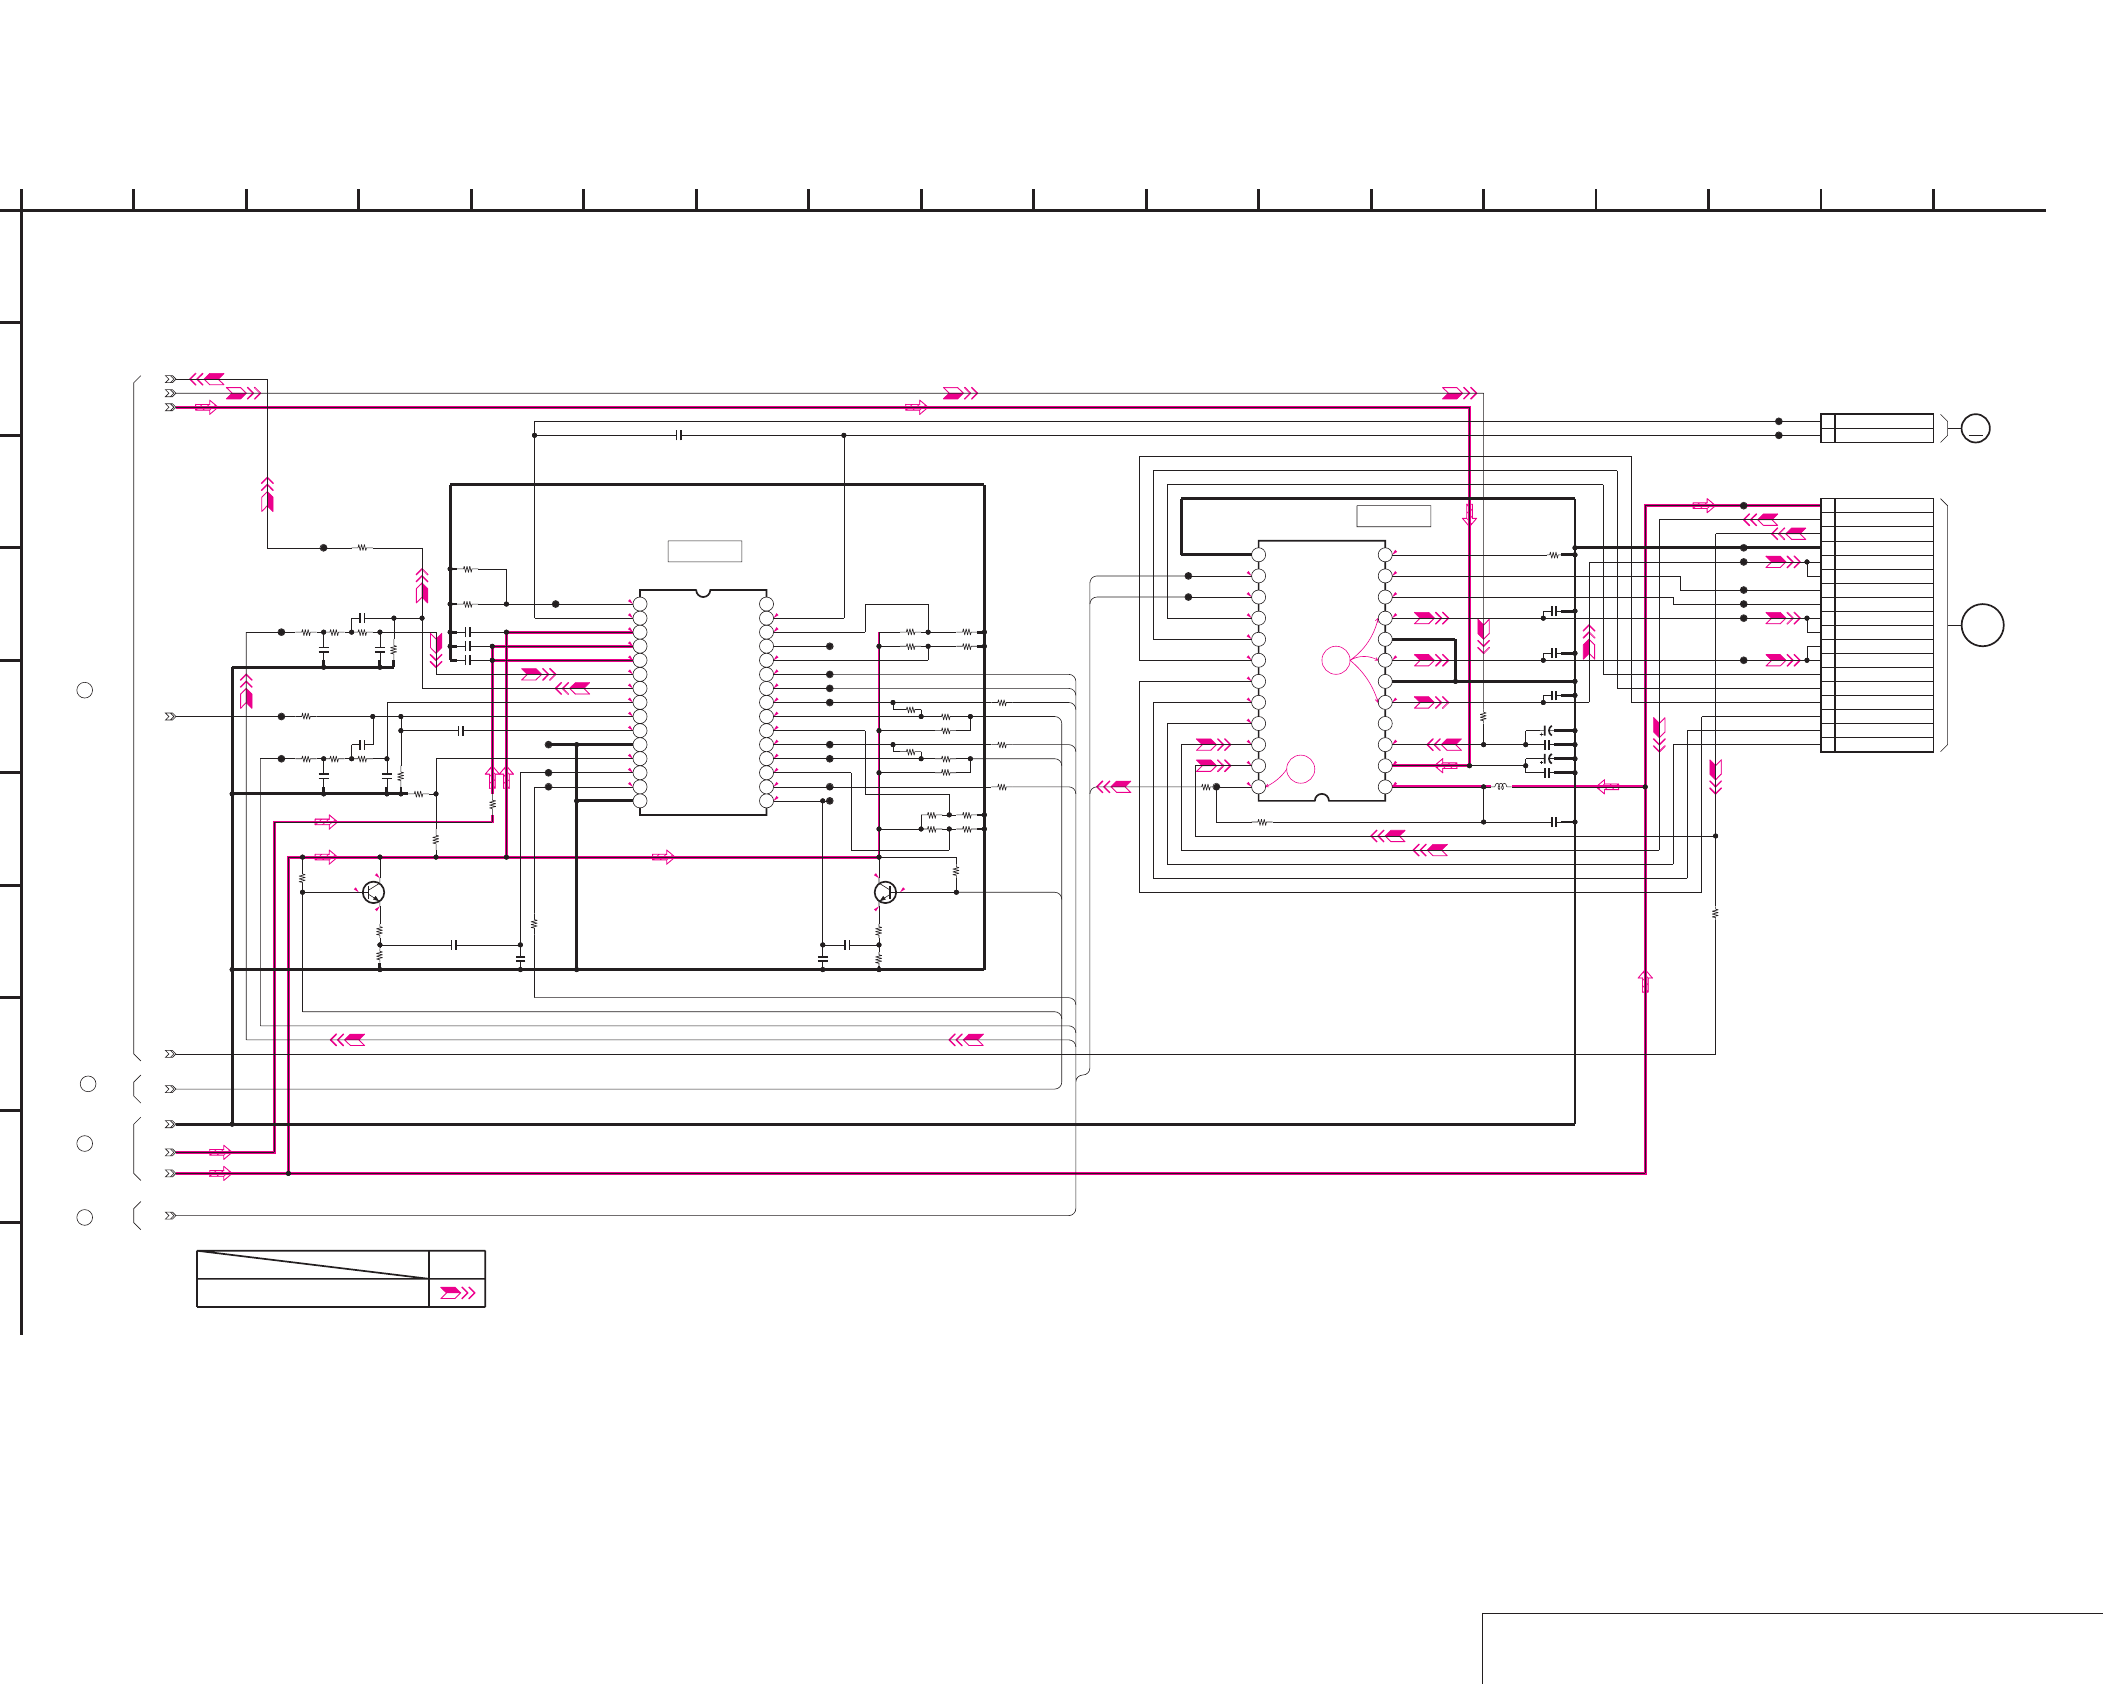The height and width of the screenshot is (1684, 2103).
Task: Click the capacitor symbol on the long line above the left IC
Action: pos(679,435)
